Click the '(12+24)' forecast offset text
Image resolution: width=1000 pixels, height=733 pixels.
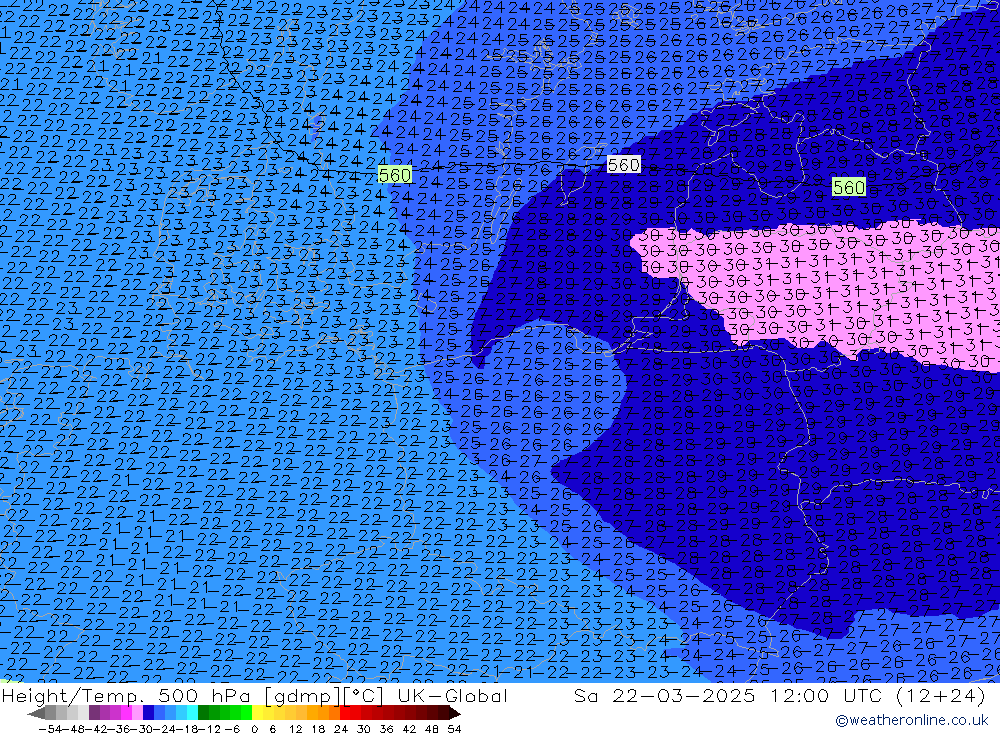click(x=941, y=696)
